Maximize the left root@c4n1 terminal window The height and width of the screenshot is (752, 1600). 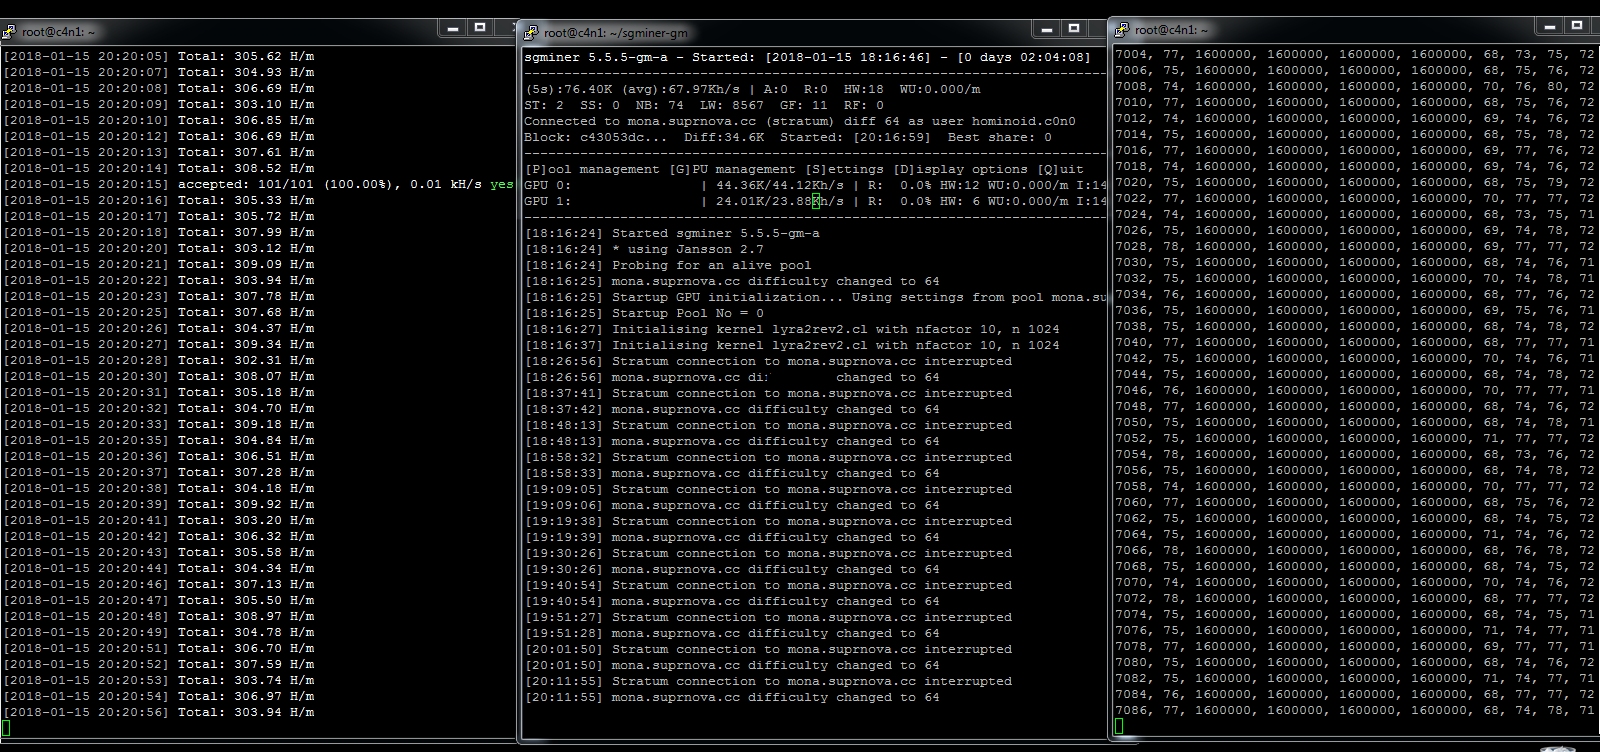tap(480, 28)
